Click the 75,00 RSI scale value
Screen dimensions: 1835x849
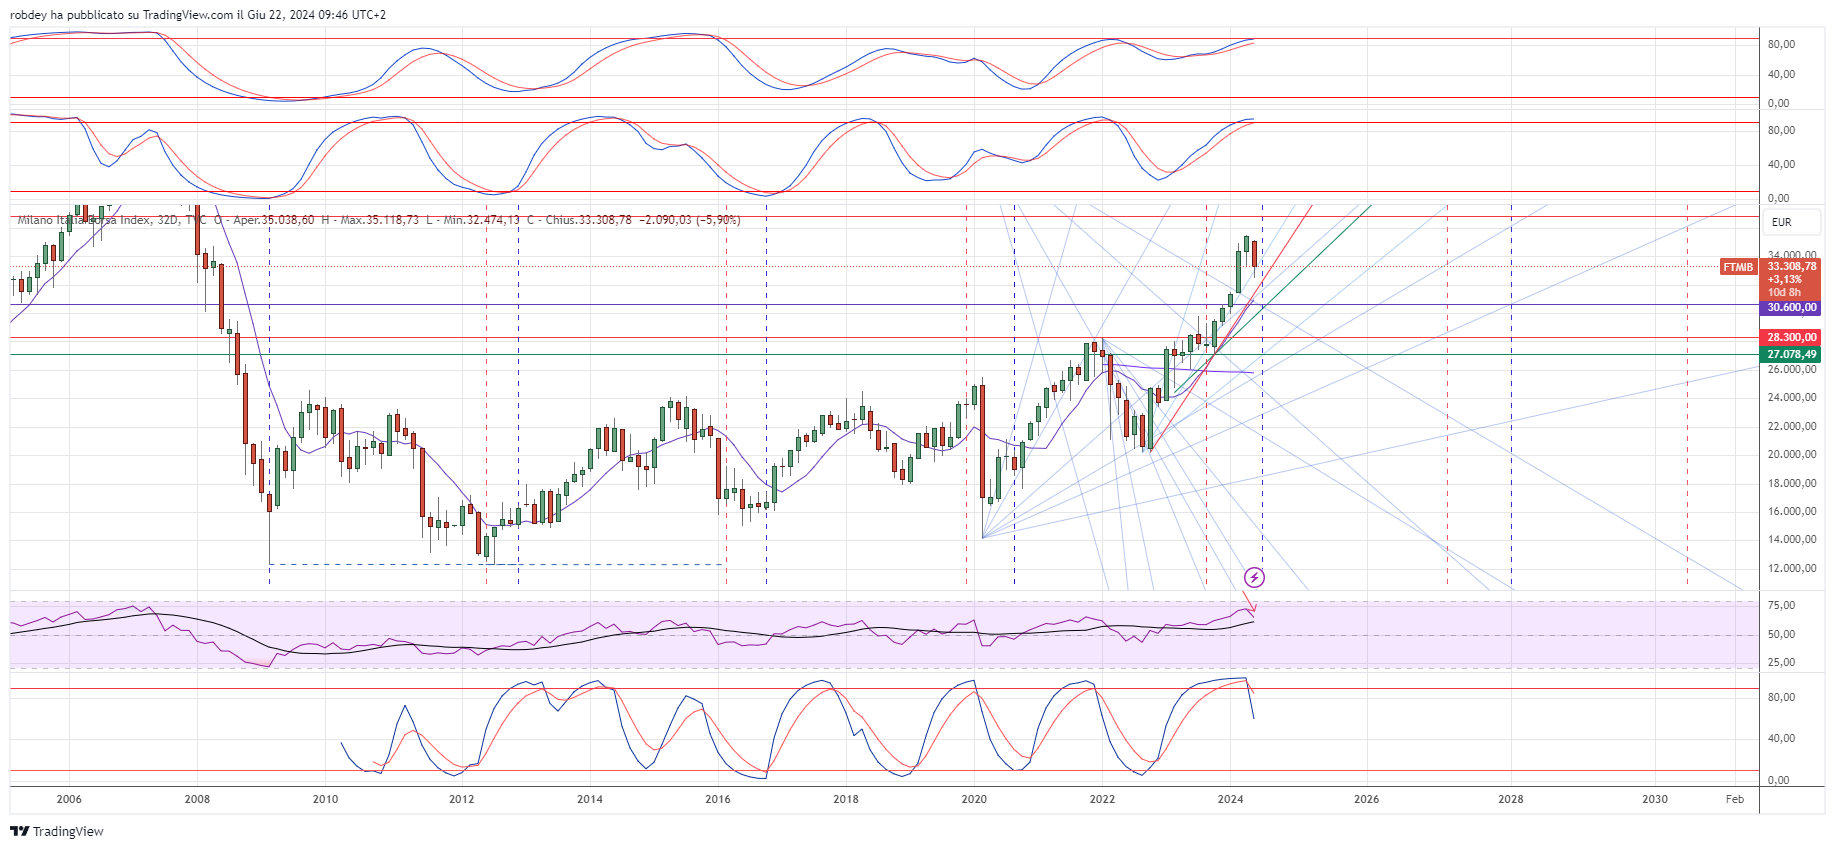1781,605
